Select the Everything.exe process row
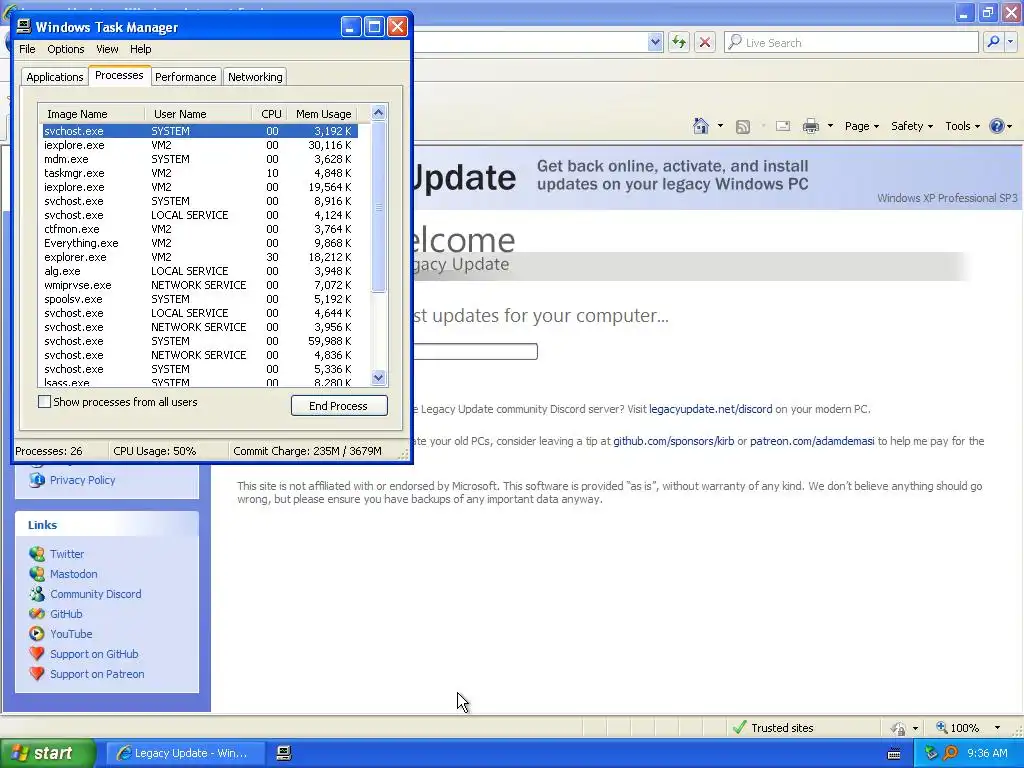The height and width of the screenshot is (768, 1024). (200, 243)
